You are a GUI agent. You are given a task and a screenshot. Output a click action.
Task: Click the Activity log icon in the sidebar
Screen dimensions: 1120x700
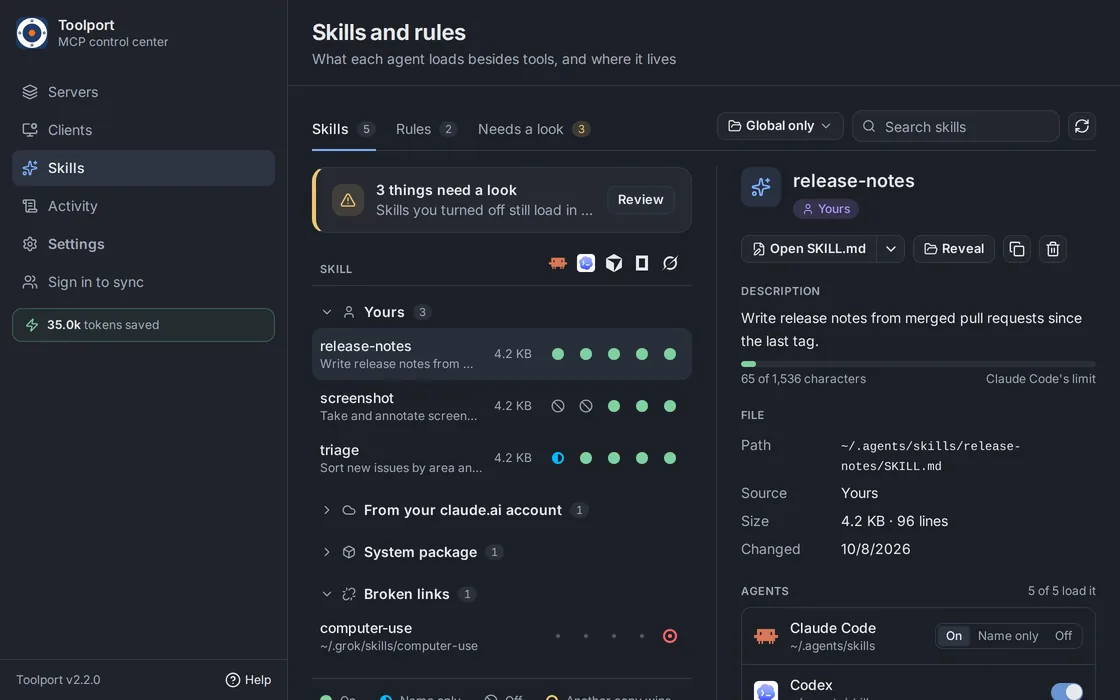point(30,206)
